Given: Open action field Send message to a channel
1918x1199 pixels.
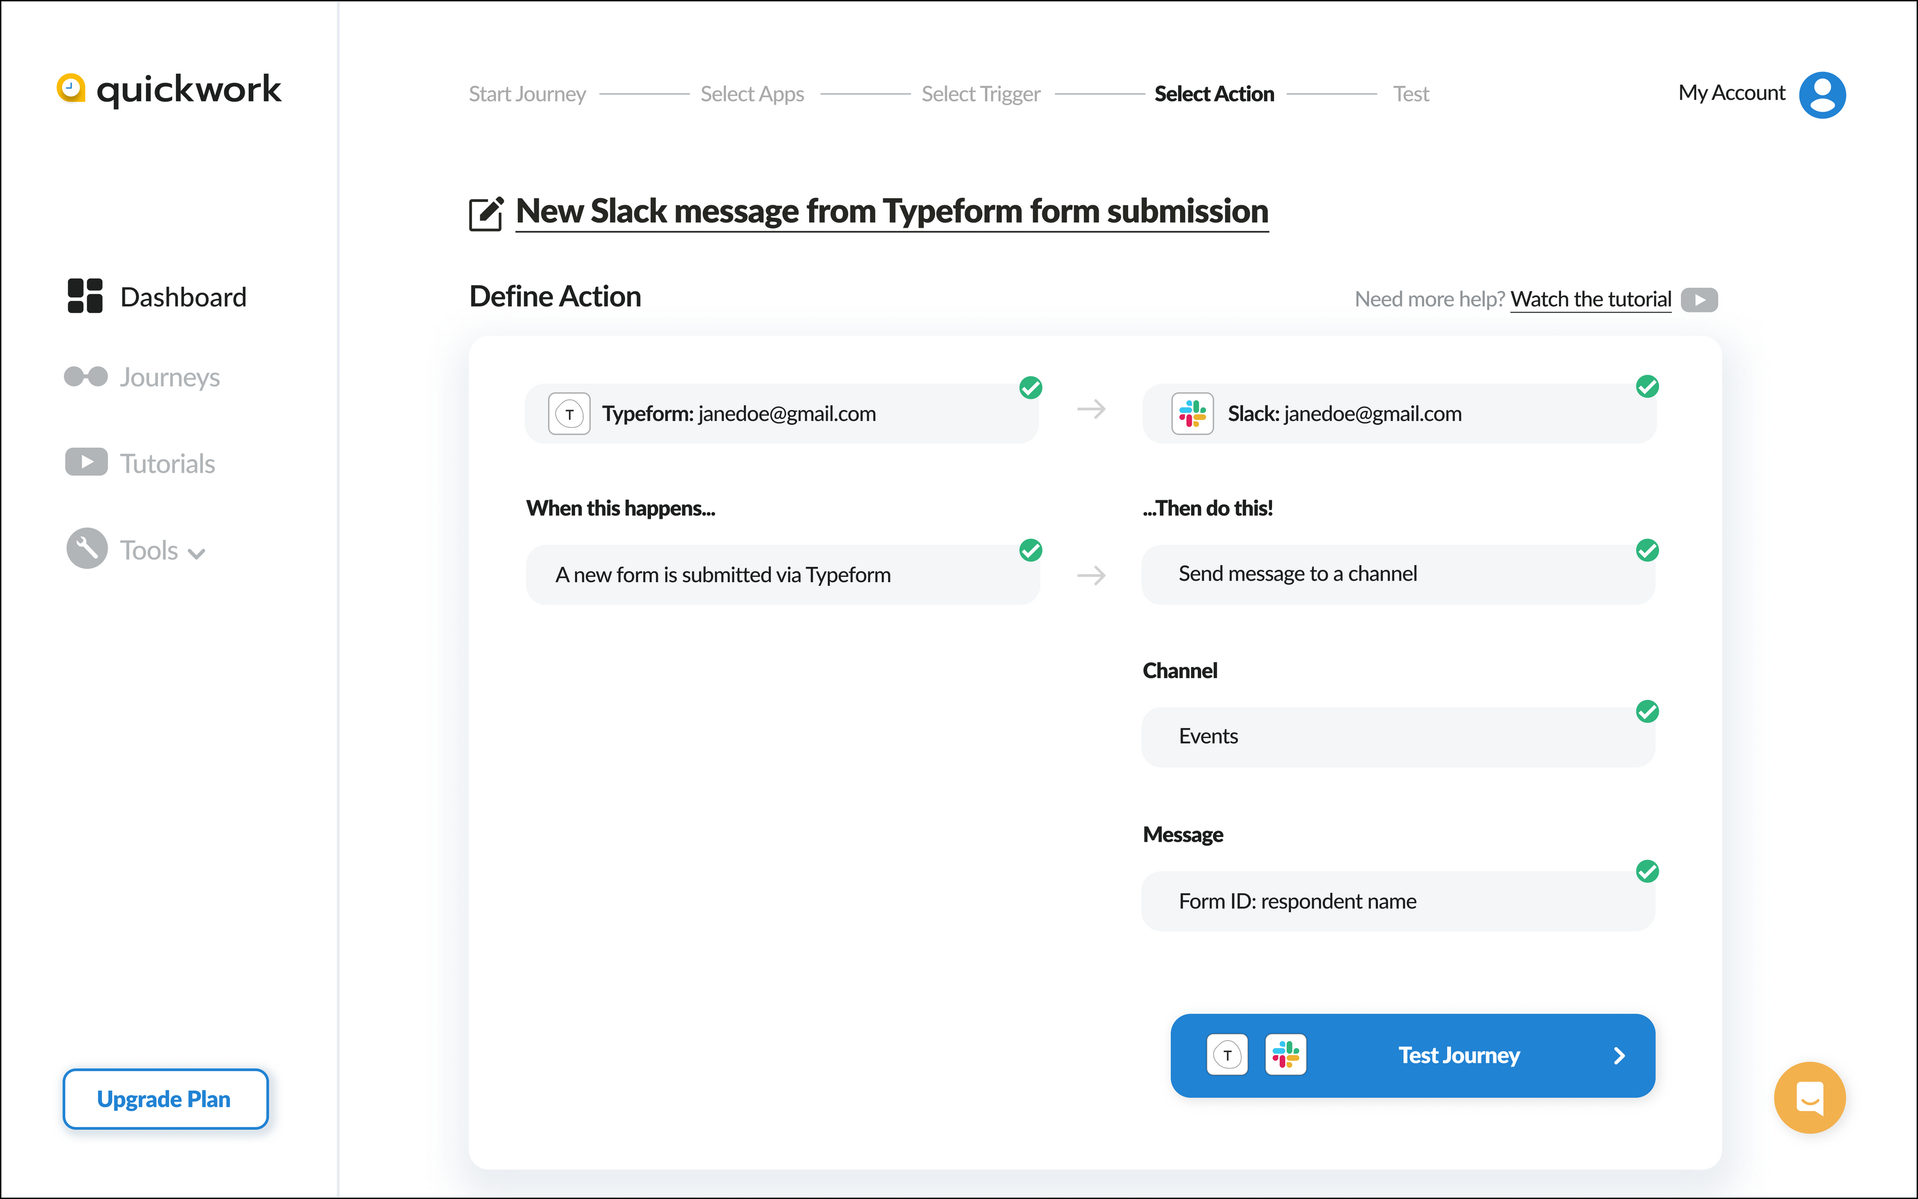Looking at the screenshot, I should click(x=1399, y=575).
